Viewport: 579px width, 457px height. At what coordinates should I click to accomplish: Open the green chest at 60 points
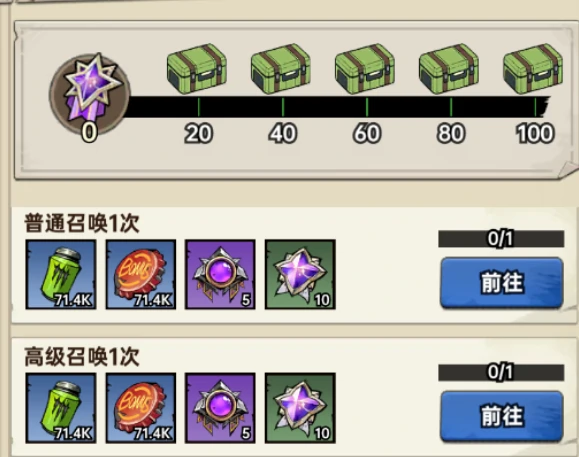(x=365, y=69)
